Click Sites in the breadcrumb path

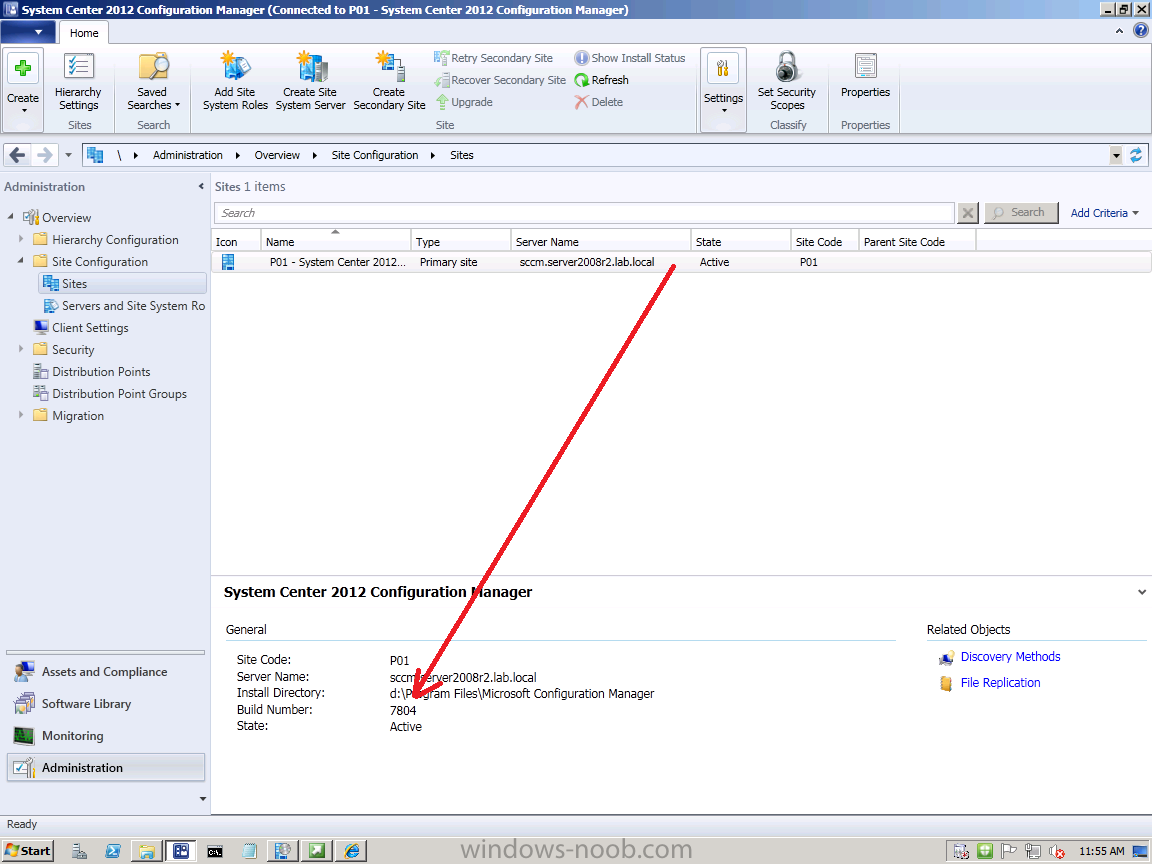[461, 155]
